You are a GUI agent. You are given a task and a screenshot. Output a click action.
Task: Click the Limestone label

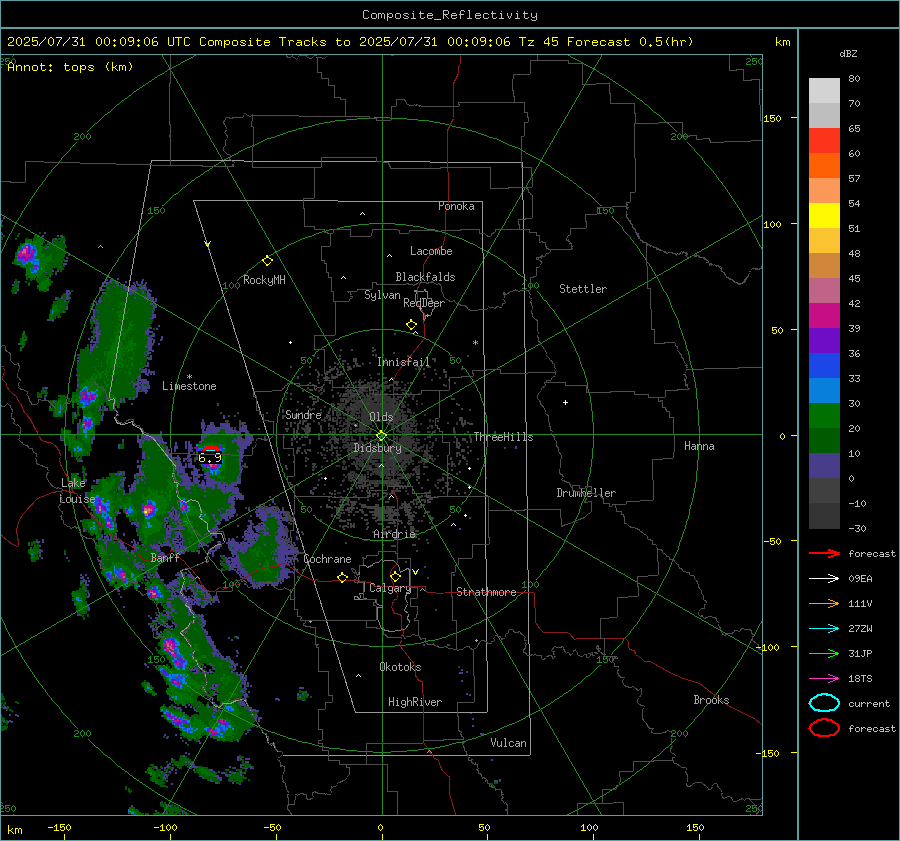pyautogui.click(x=189, y=386)
